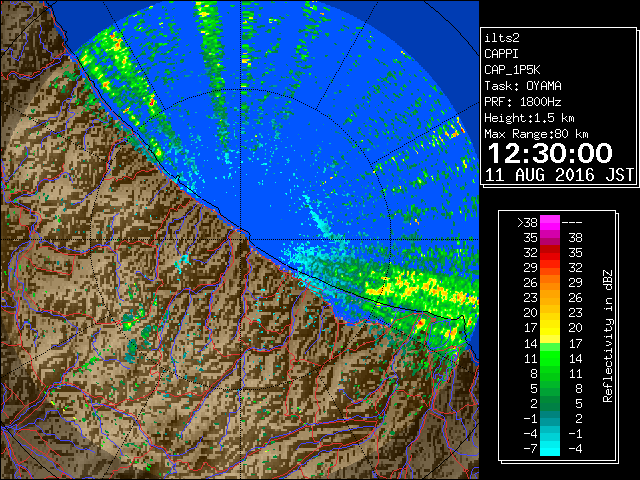Viewport: 640px width, 480px height.
Task: Click the 'Max Range:80 km' line
Action: [x=536, y=134]
